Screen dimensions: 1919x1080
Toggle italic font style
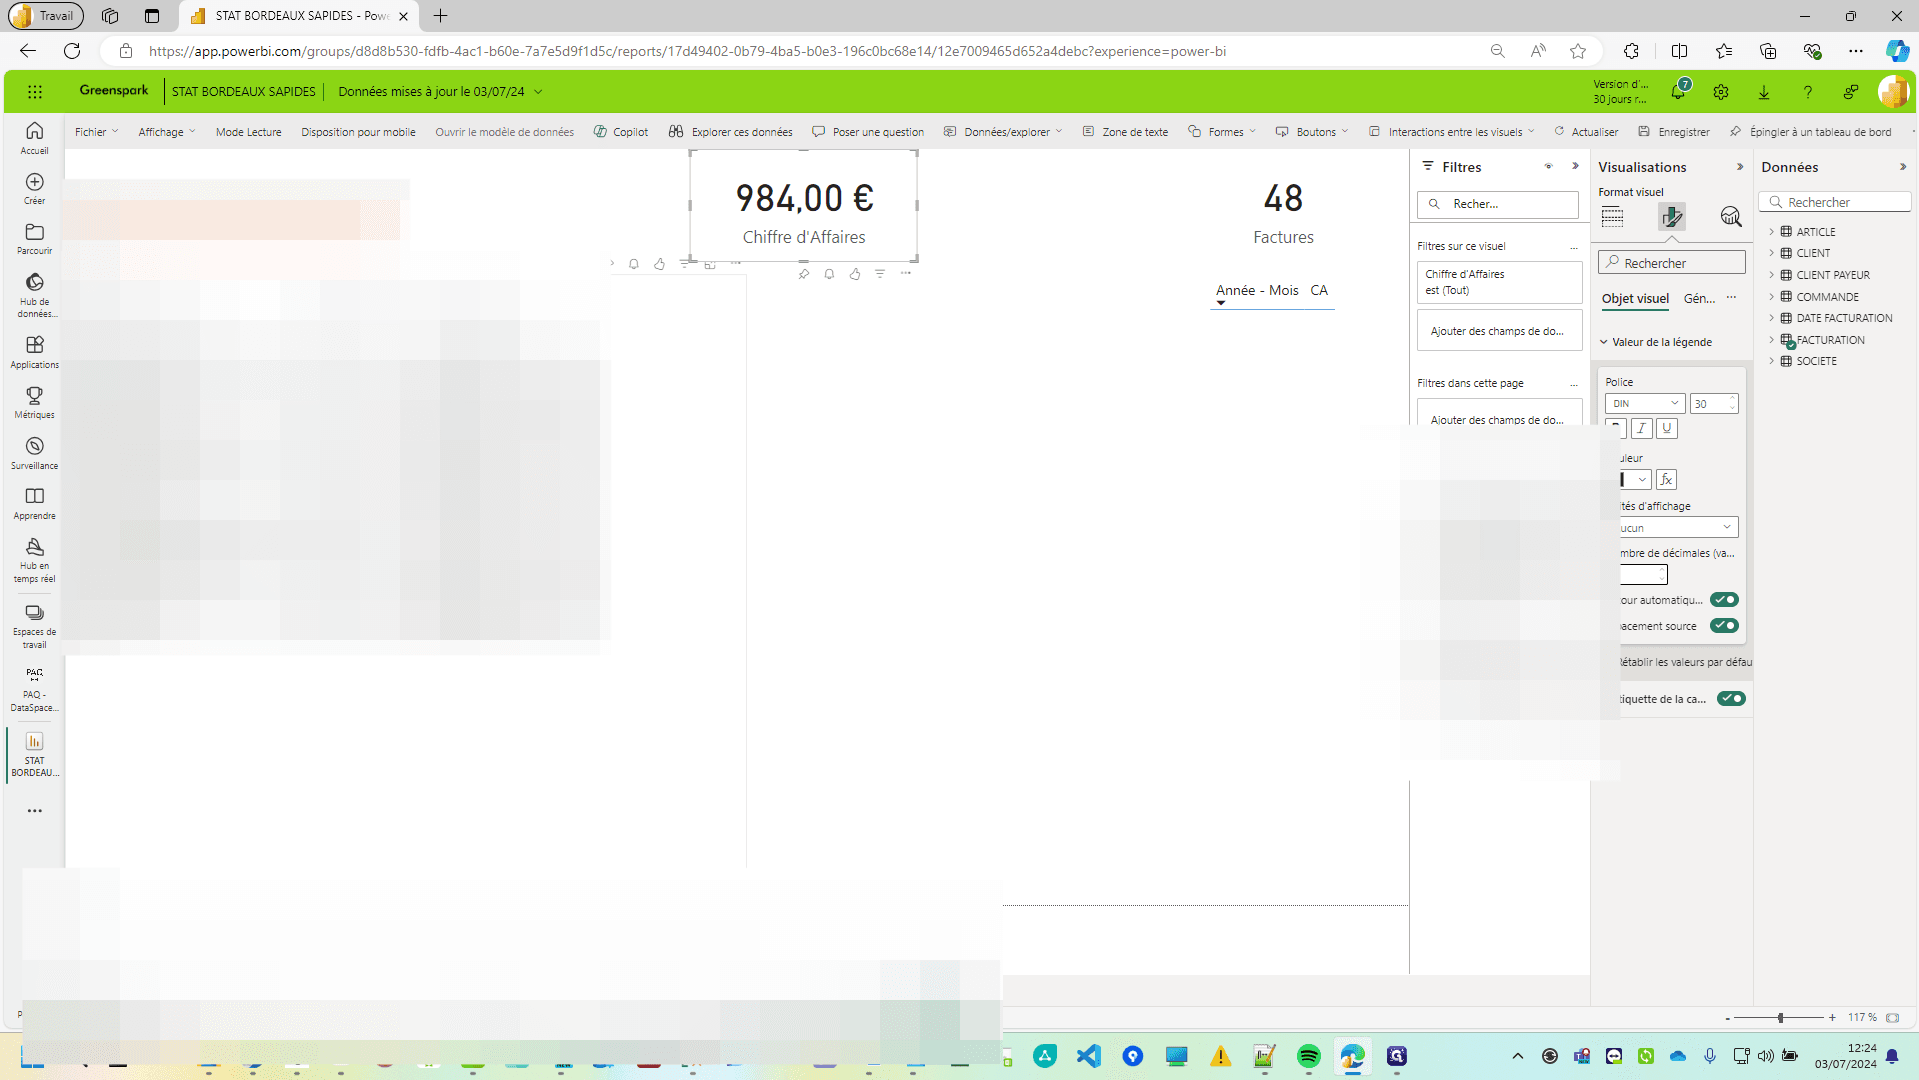coord(1641,428)
